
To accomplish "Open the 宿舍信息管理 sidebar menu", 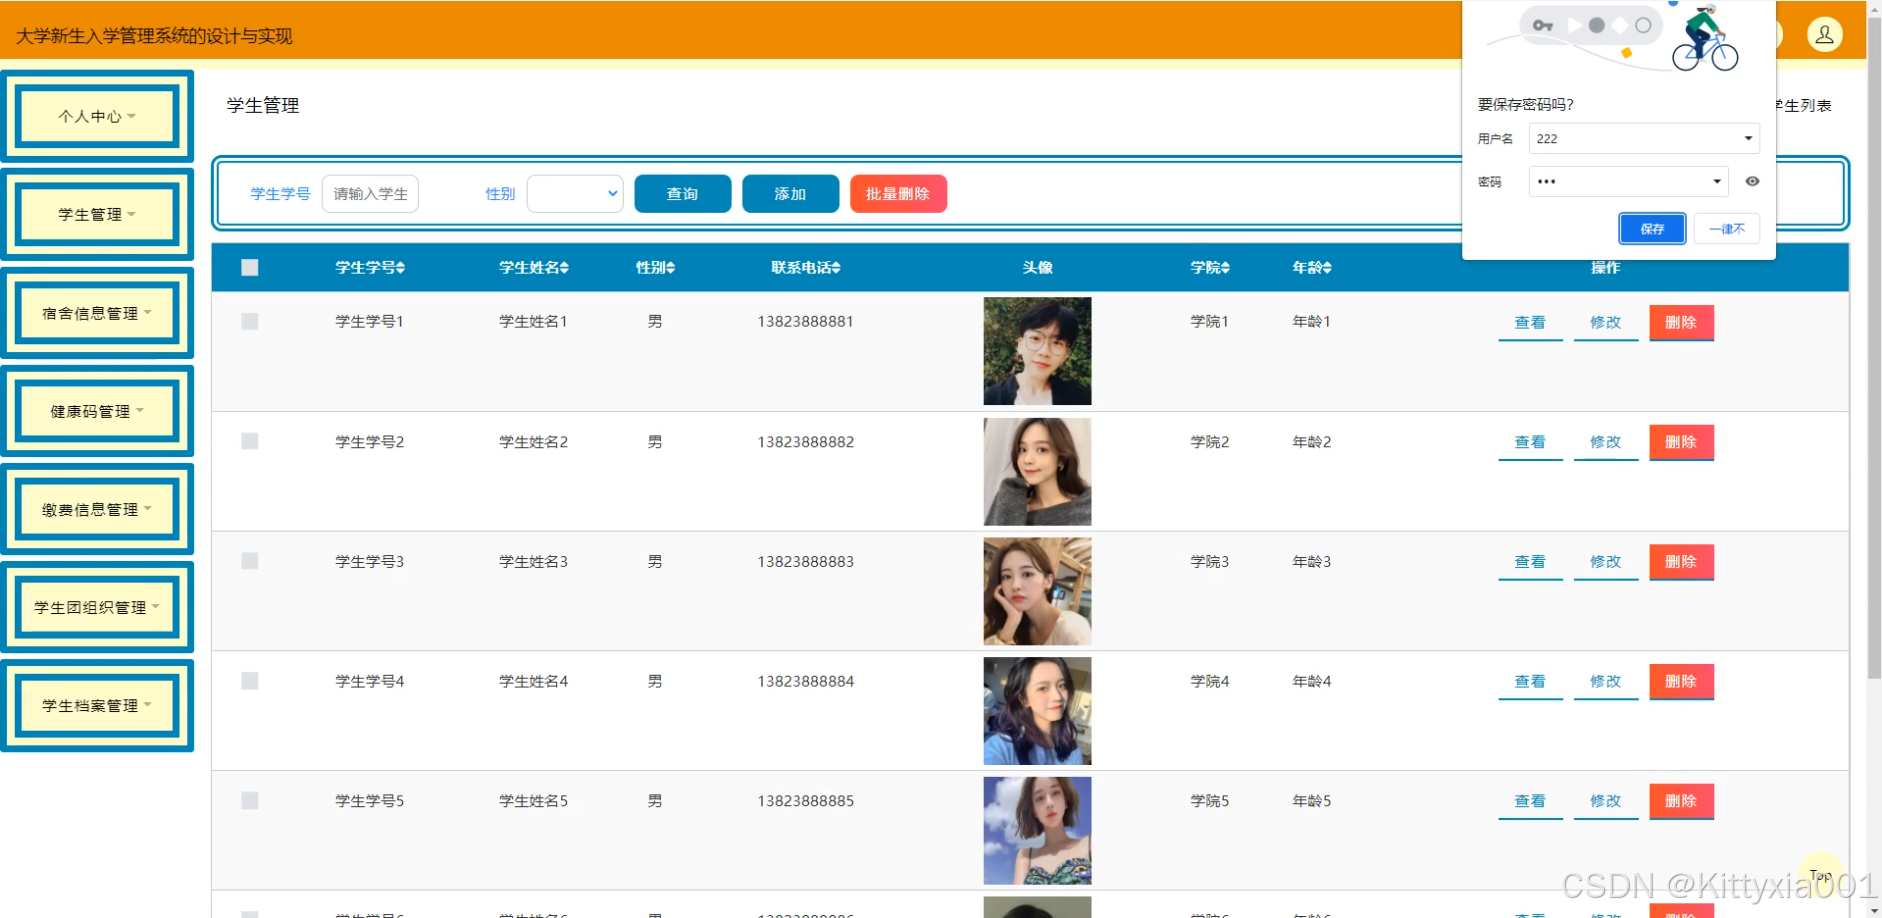I will [x=97, y=313].
